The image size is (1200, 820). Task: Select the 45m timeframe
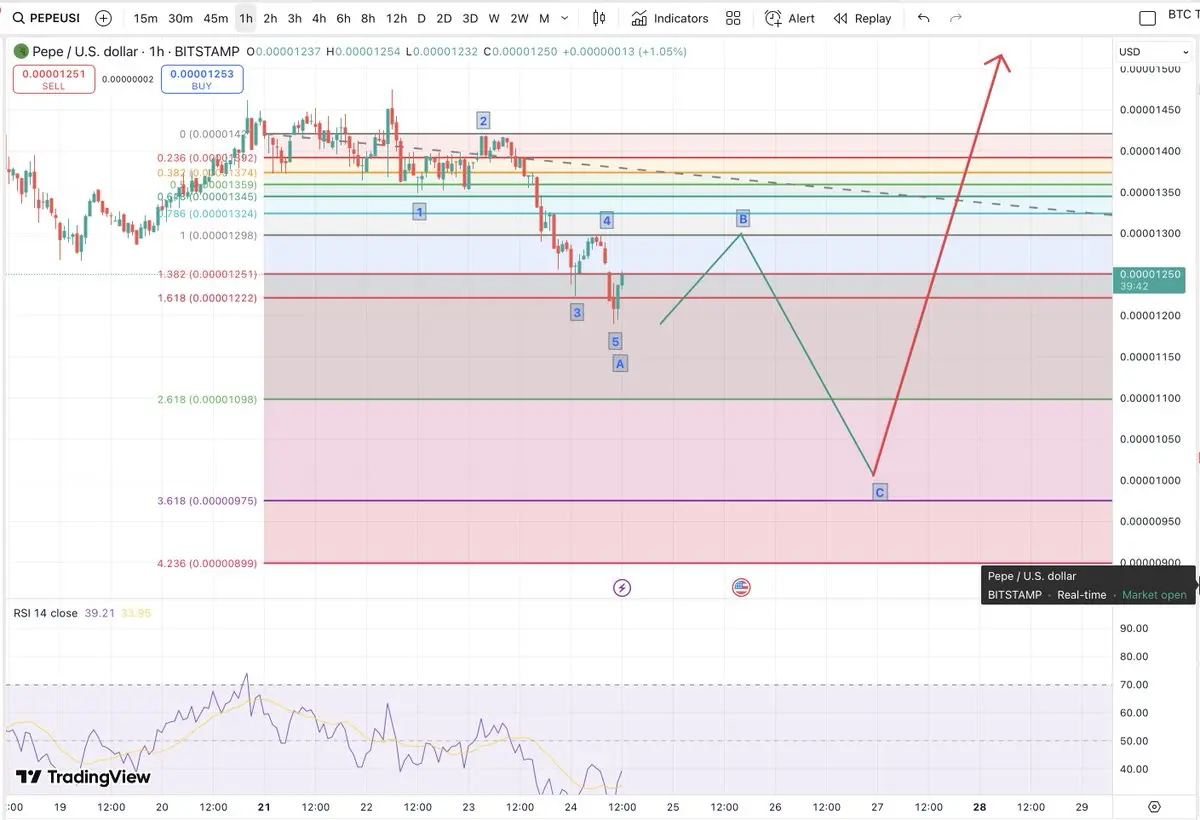pyautogui.click(x=215, y=18)
